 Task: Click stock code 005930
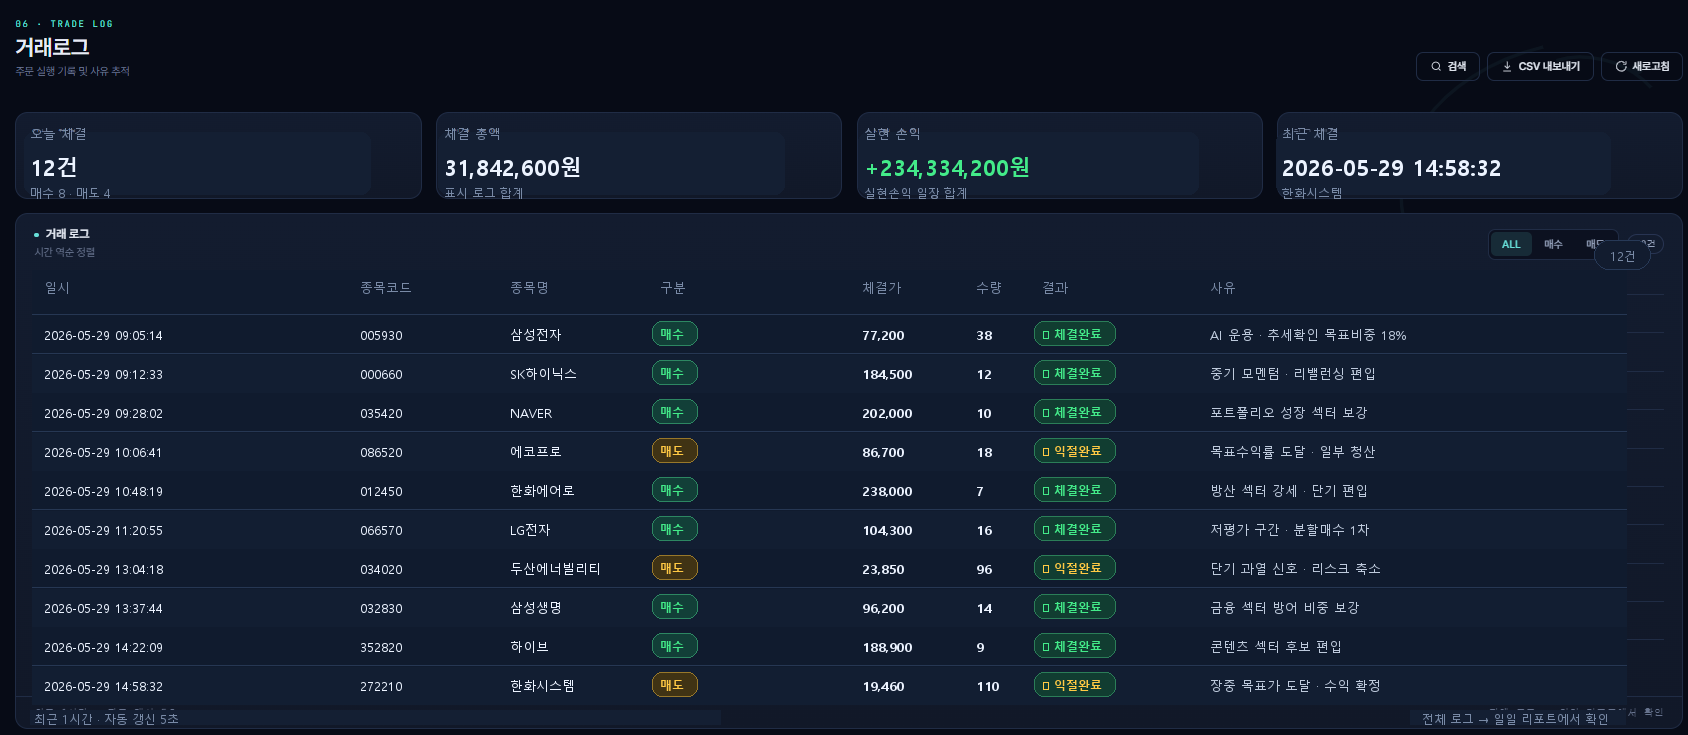[x=381, y=336]
